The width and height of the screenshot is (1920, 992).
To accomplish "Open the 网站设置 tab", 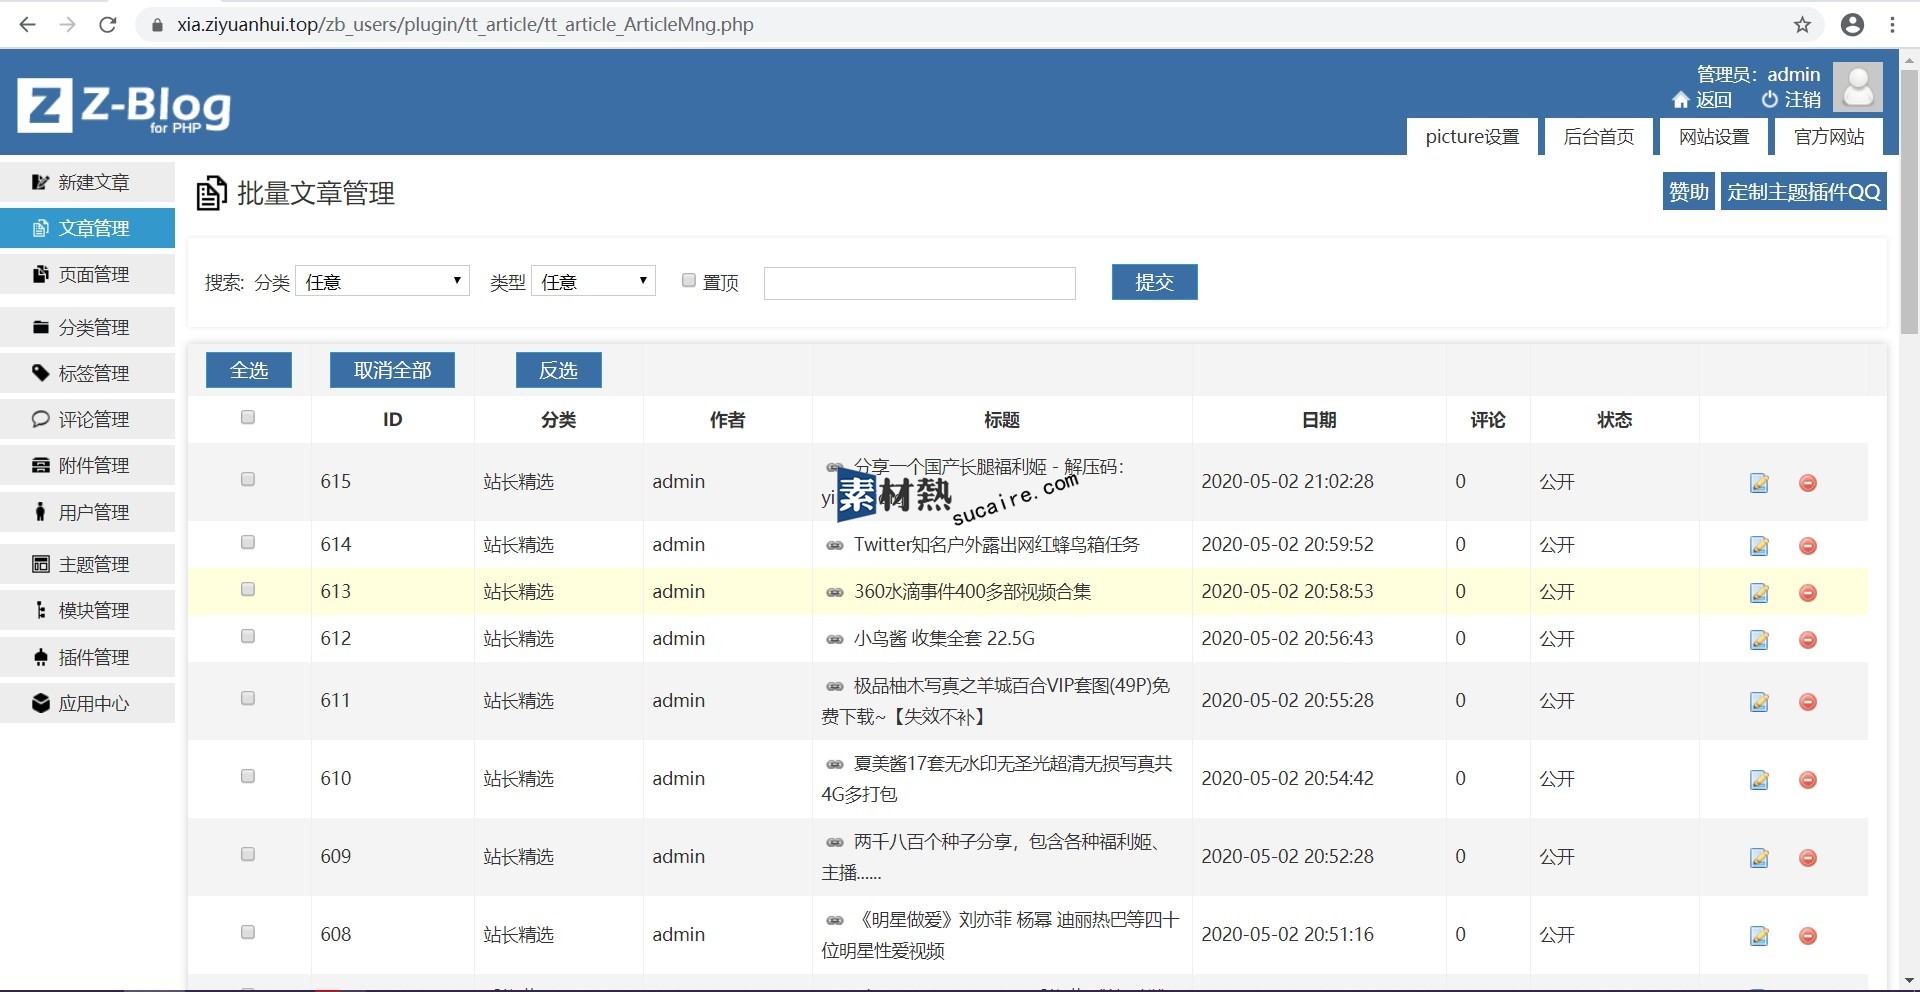I will [1713, 137].
